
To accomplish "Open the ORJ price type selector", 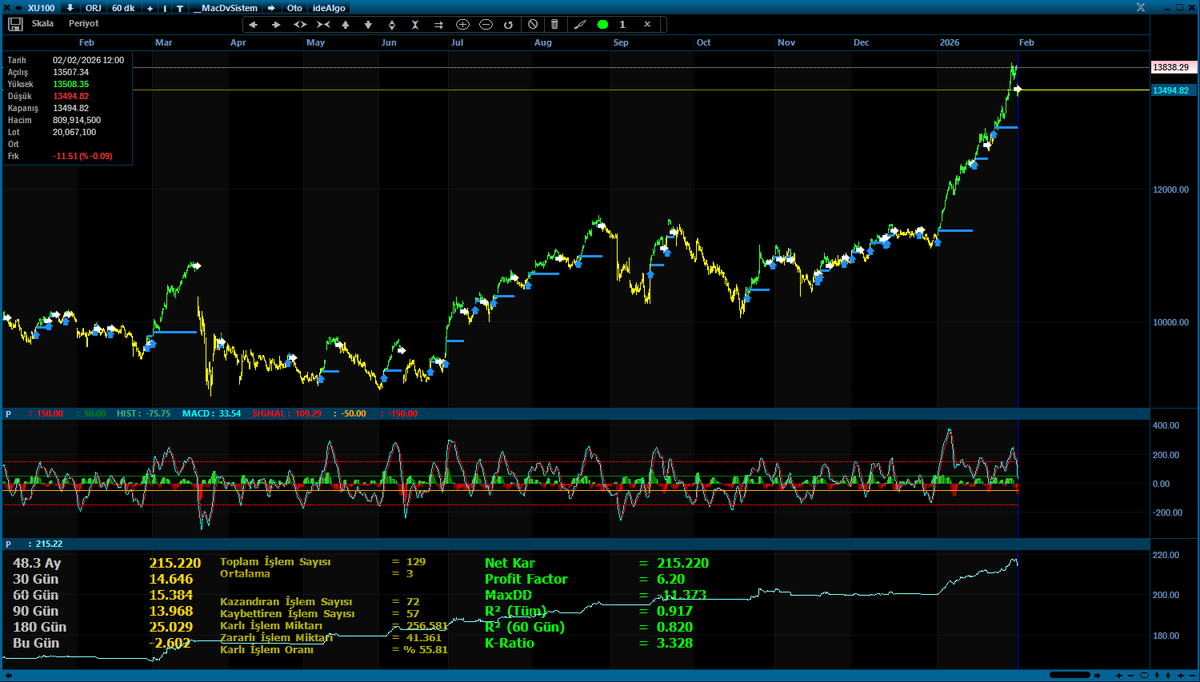I will 93,8.
